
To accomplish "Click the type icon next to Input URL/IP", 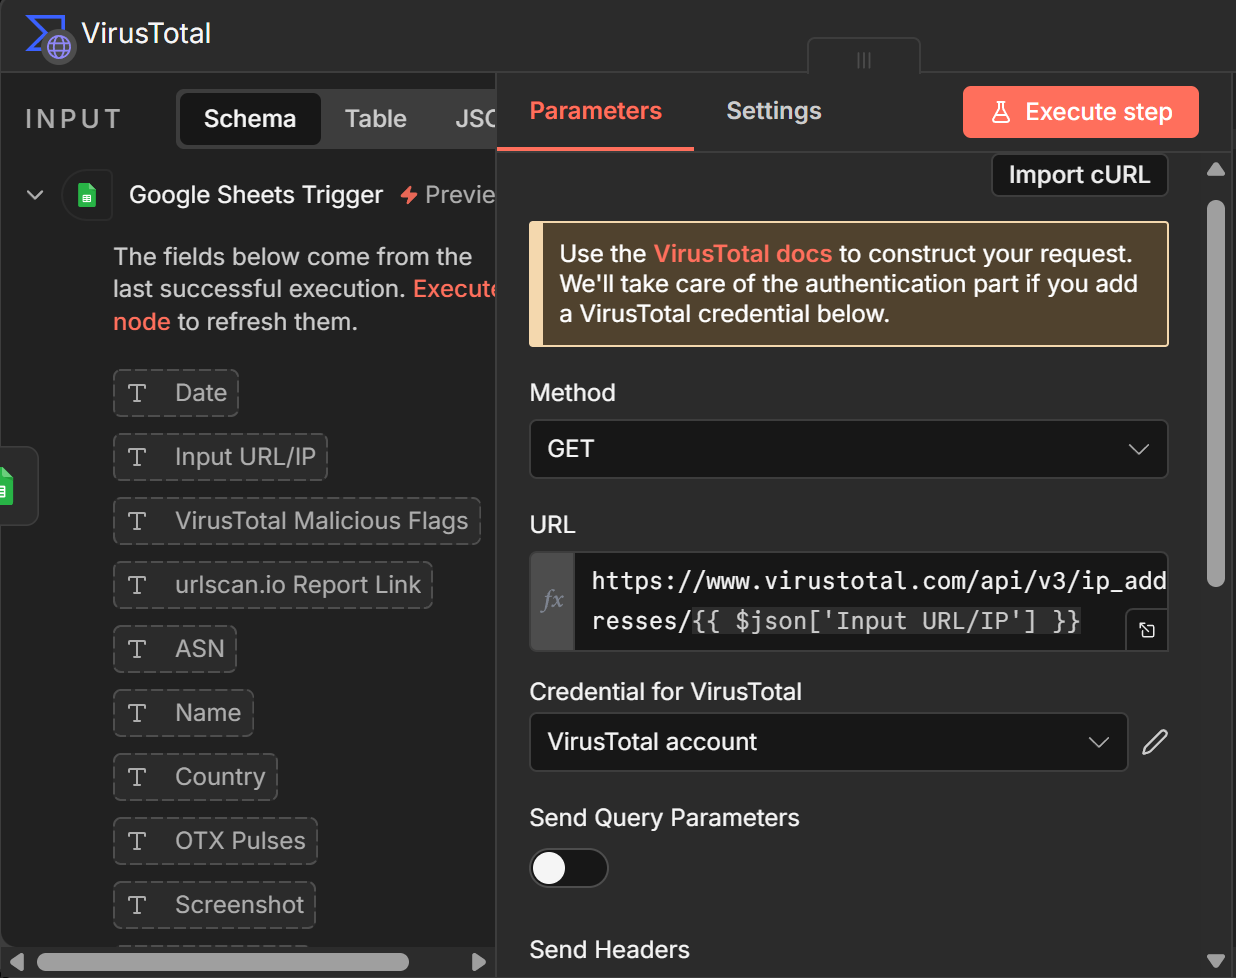I will [x=138, y=457].
